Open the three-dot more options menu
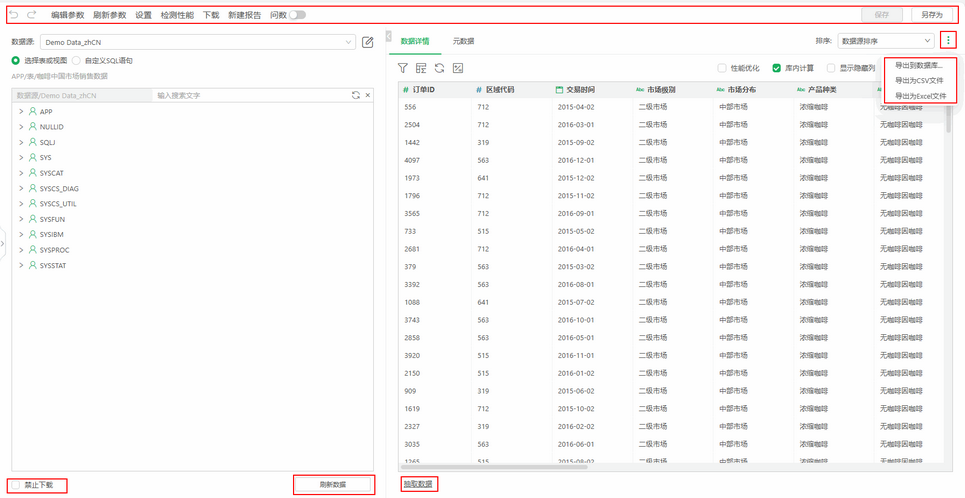The width and height of the screenshot is (965, 498). (x=948, y=40)
